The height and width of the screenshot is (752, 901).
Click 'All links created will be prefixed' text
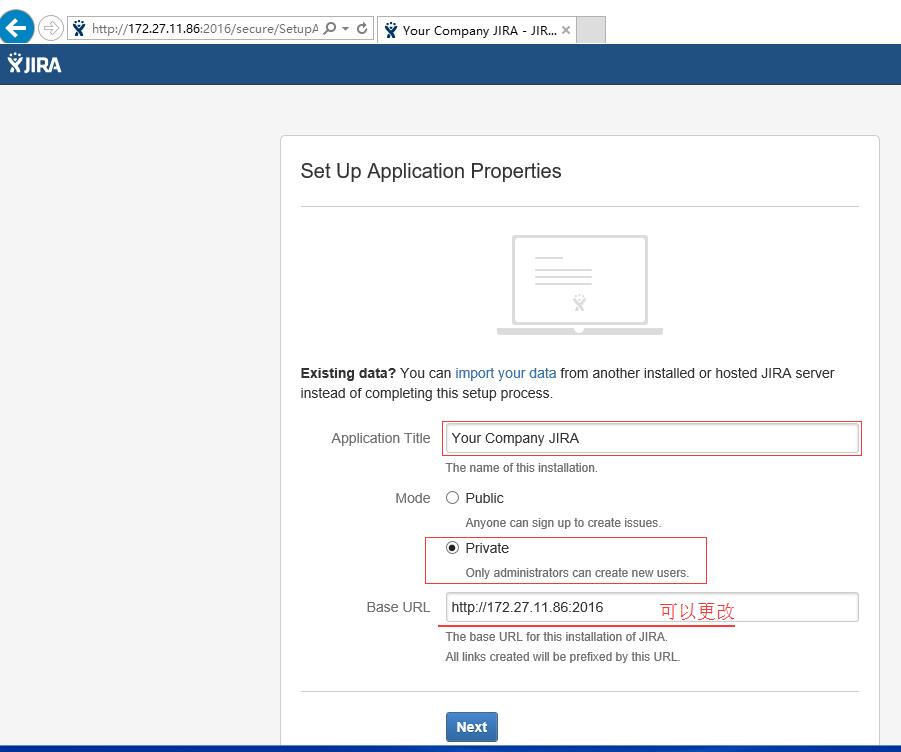point(563,657)
